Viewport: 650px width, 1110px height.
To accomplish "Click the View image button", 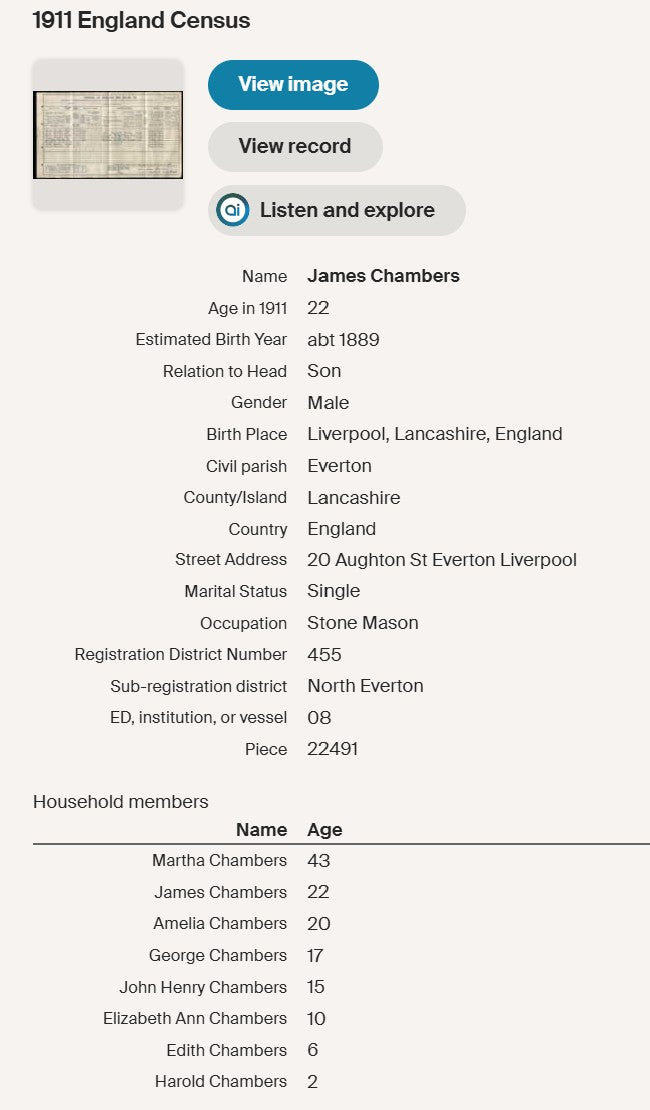I will [x=293, y=84].
